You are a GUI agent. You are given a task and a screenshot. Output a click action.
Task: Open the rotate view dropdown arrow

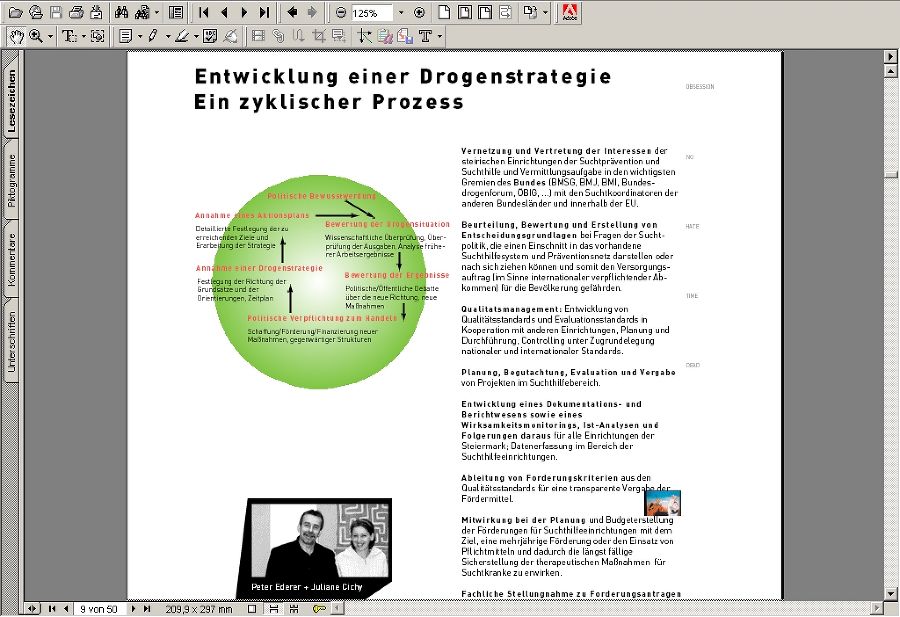pos(545,13)
